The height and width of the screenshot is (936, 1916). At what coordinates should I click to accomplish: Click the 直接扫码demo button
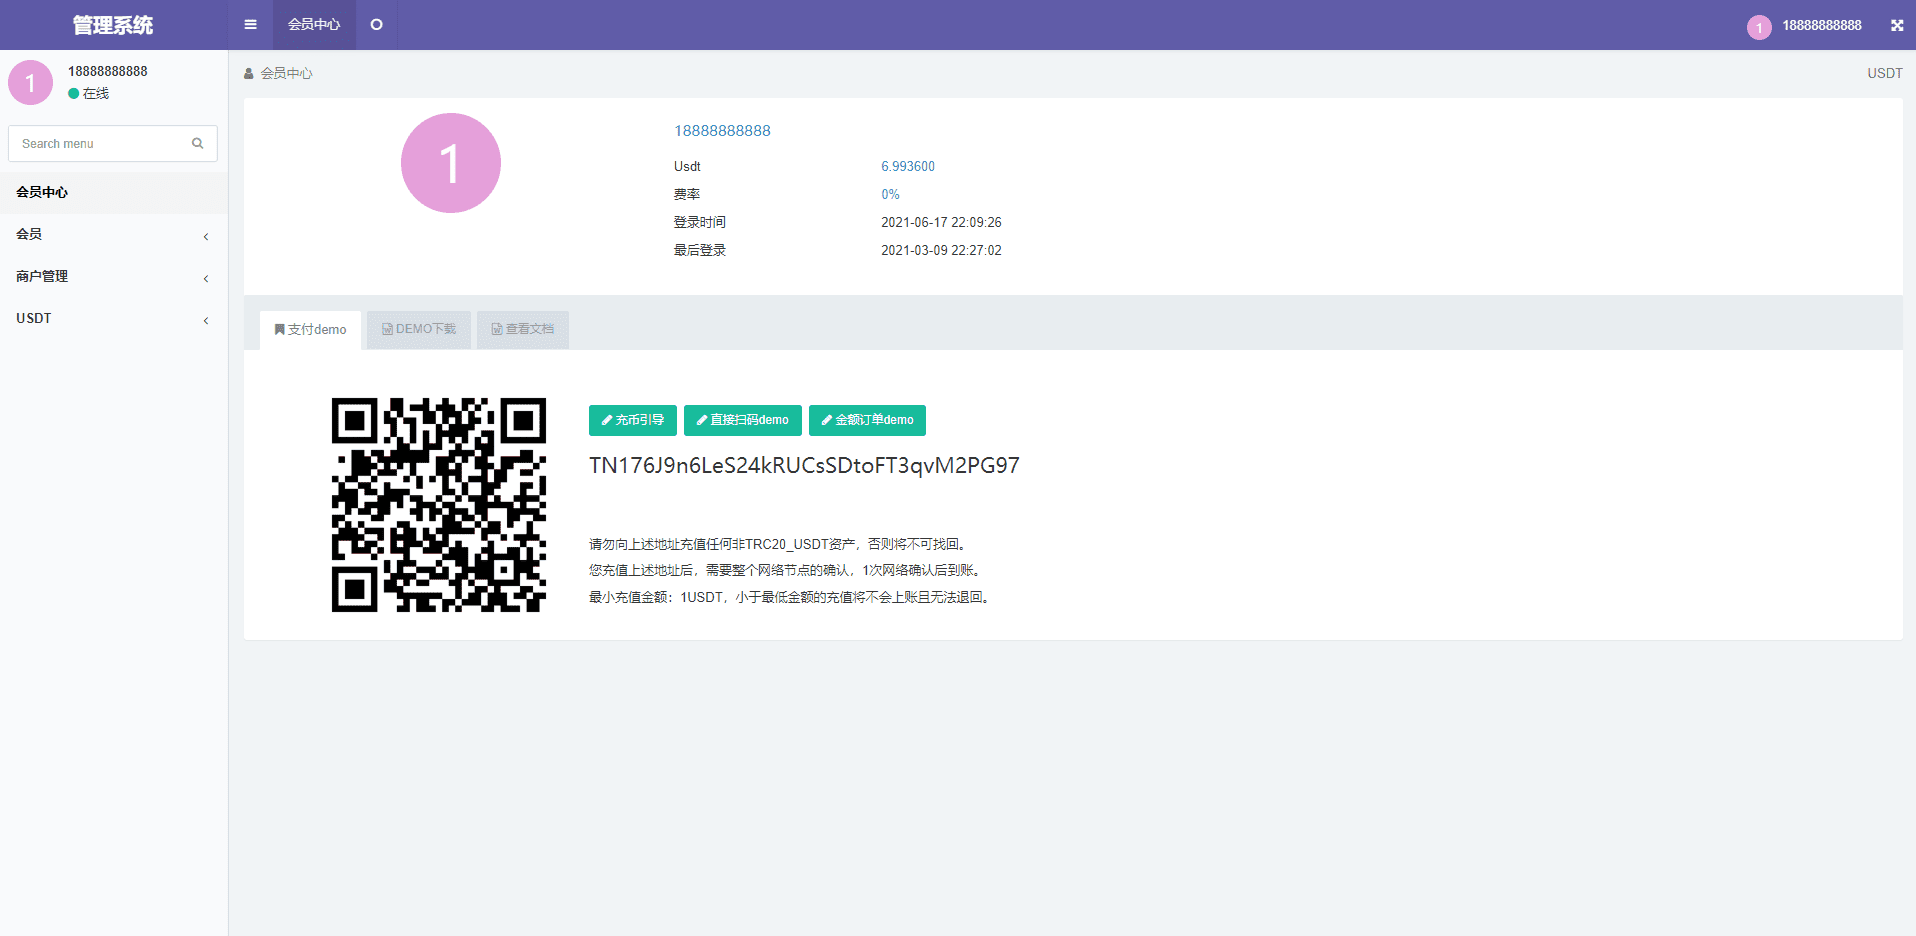tap(742, 420)
